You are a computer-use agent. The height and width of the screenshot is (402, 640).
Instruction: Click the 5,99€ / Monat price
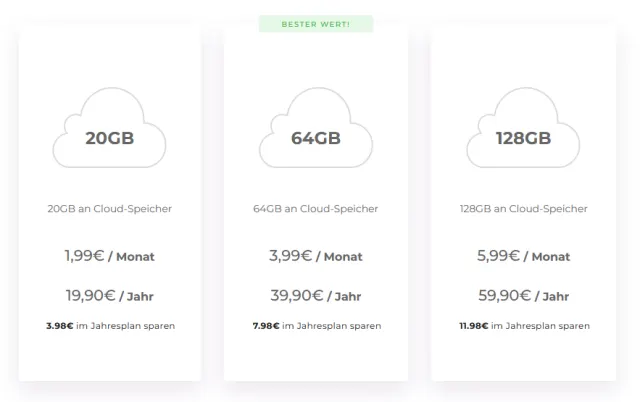pos(523,256)
